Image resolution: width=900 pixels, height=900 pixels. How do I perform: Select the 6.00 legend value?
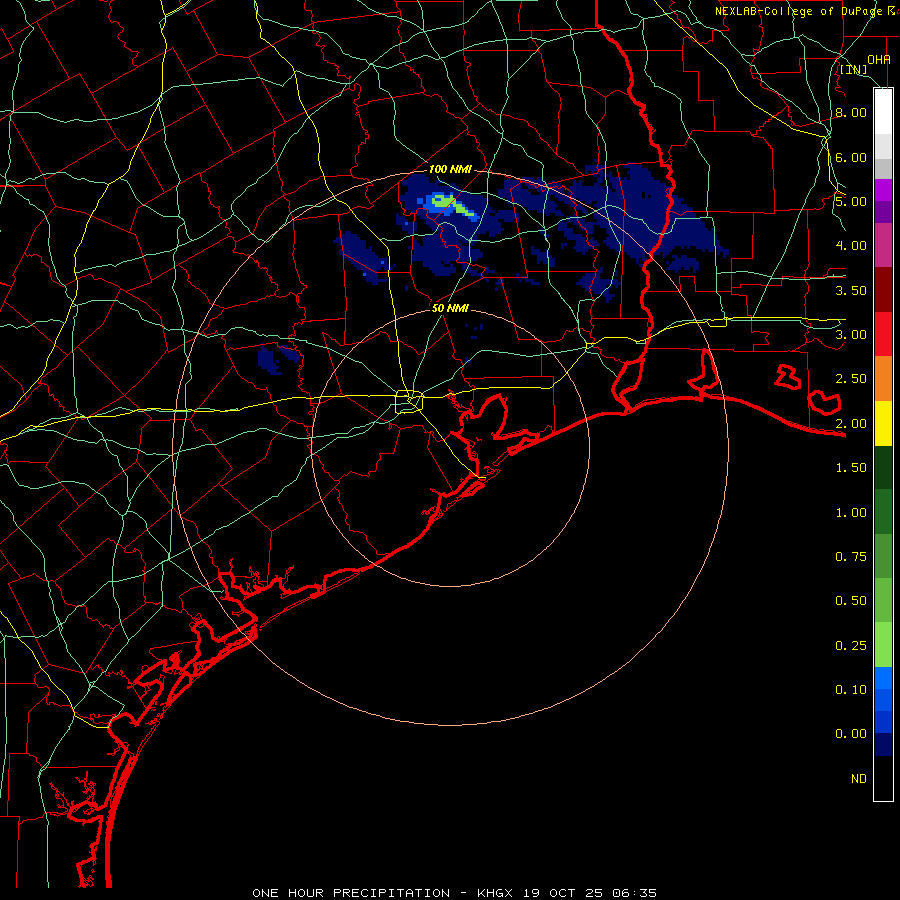tap(851, 157)
